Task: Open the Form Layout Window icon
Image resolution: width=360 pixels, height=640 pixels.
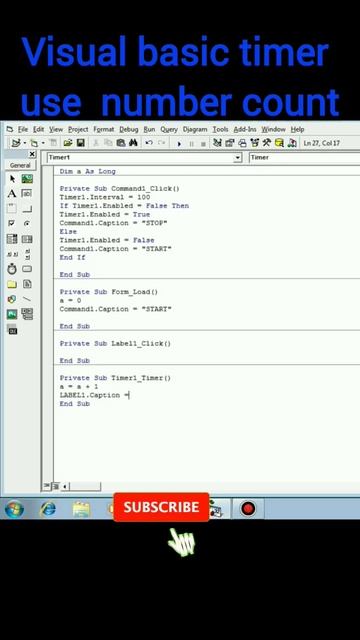Action: coord(242,143)
